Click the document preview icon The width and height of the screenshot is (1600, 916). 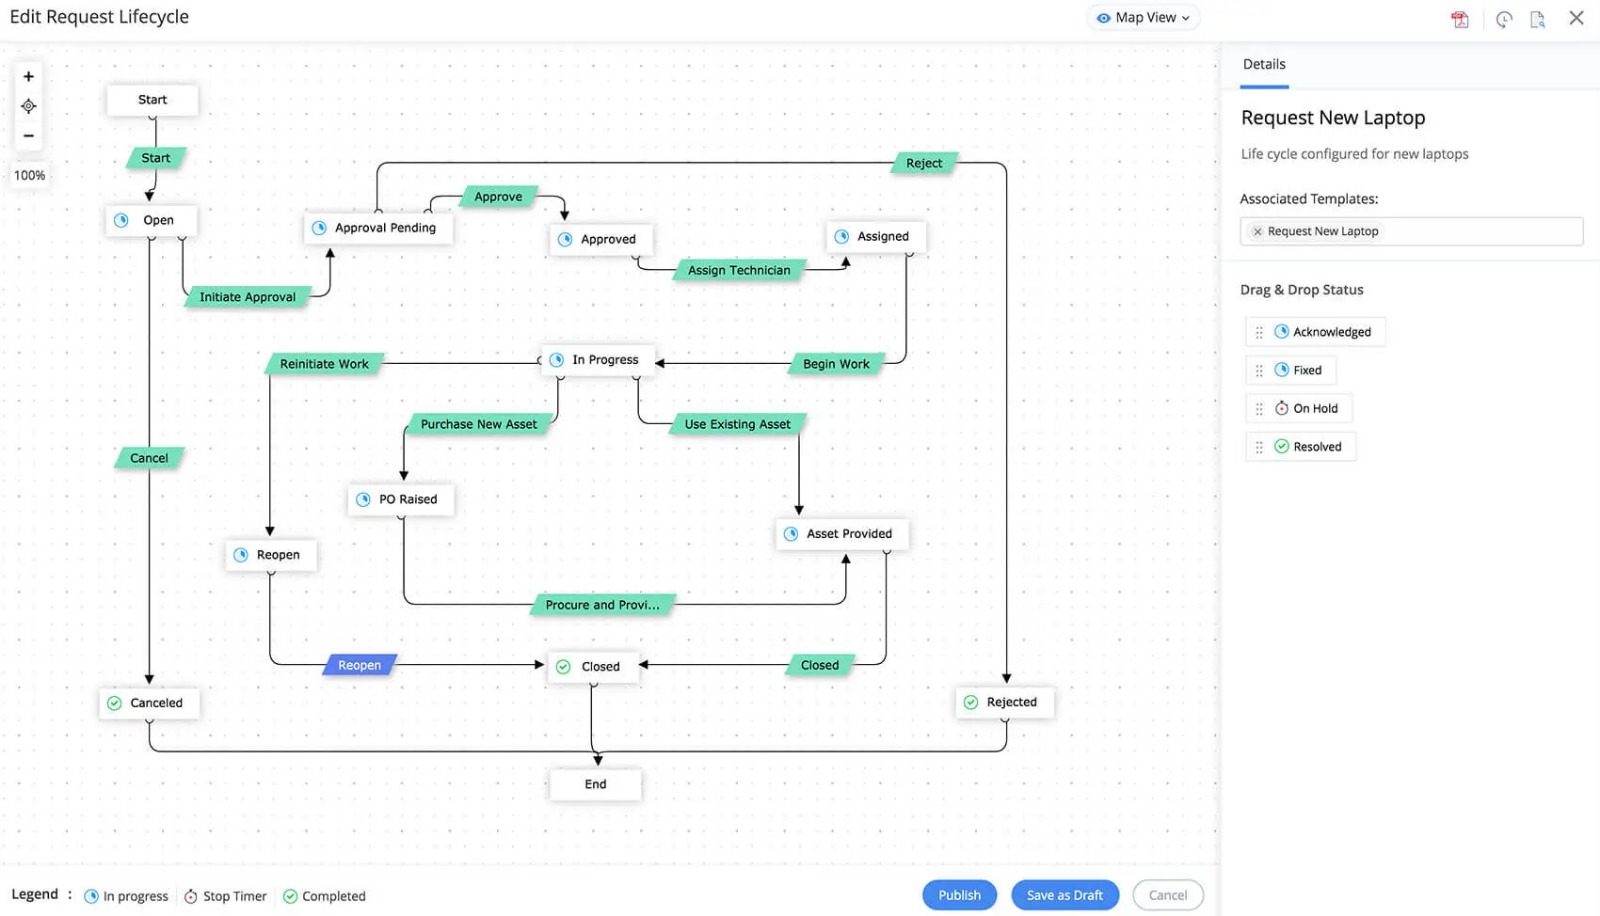[1538, 19]
